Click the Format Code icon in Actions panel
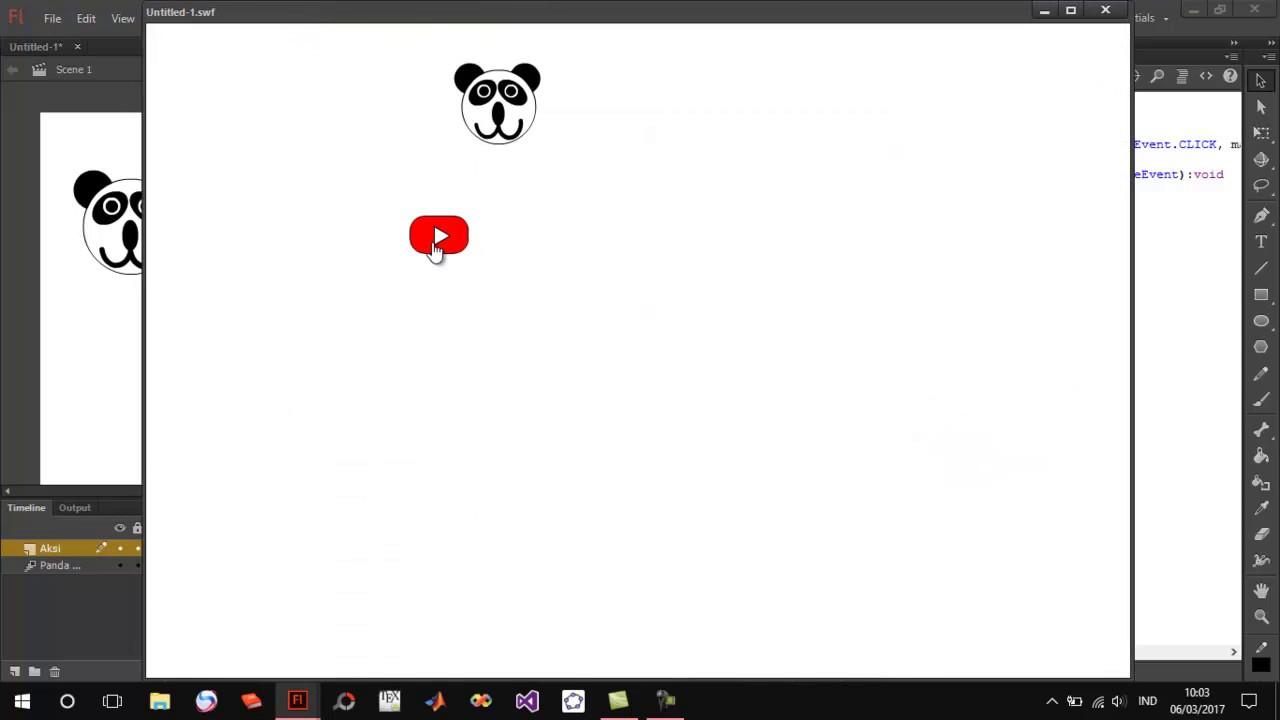This screenshot has width=1280, height=720. pos(1182,76)
